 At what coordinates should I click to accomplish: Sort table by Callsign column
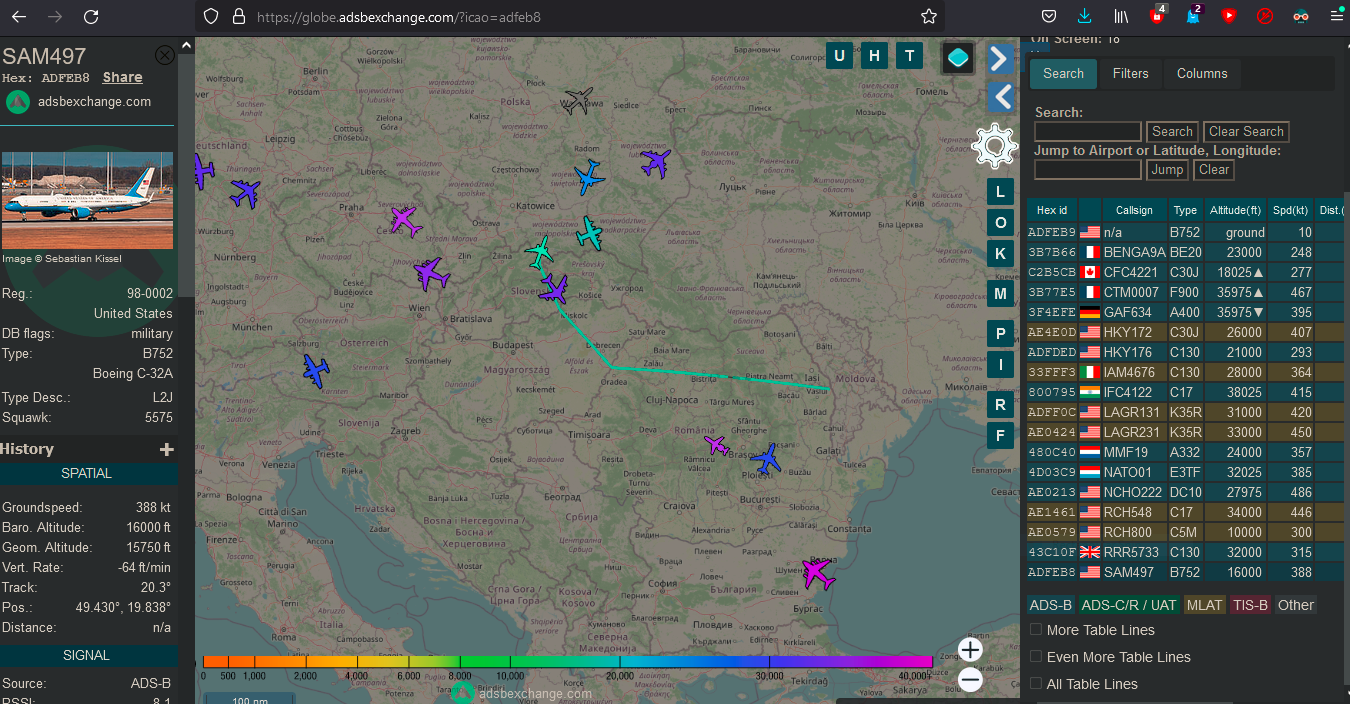pos(1134,210)
